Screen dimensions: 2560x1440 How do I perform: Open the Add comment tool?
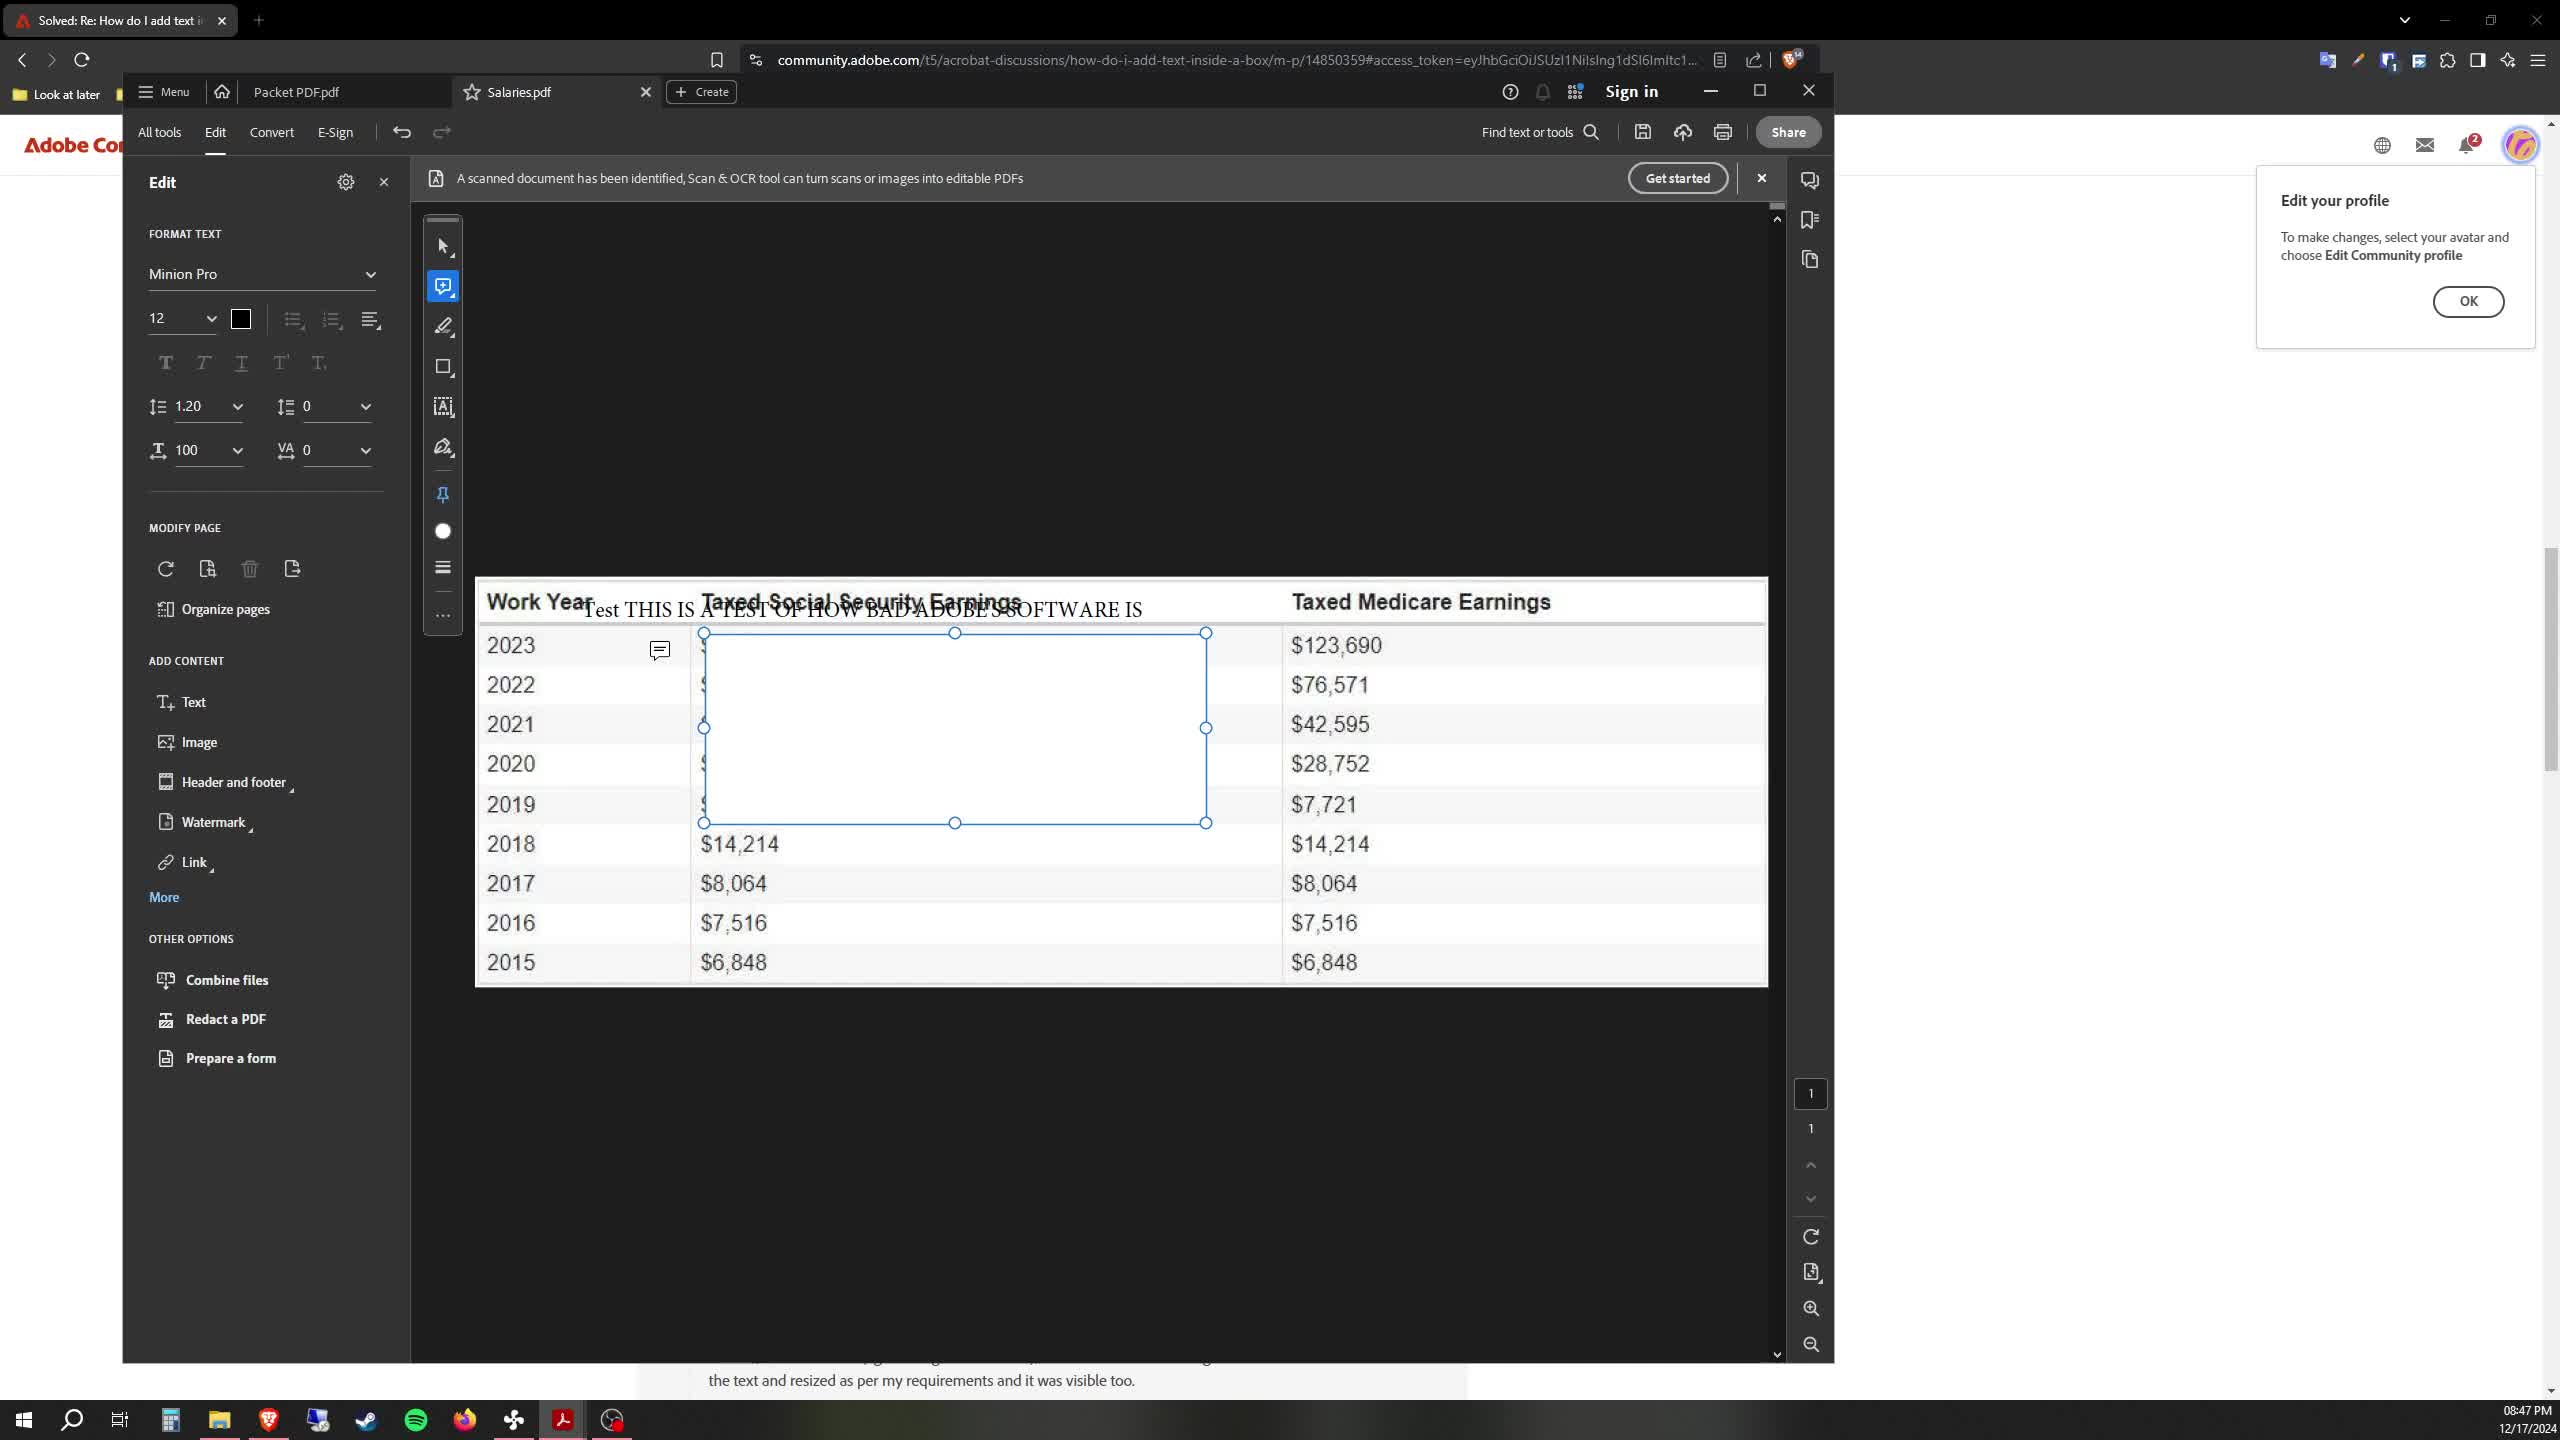click(443, 287)
